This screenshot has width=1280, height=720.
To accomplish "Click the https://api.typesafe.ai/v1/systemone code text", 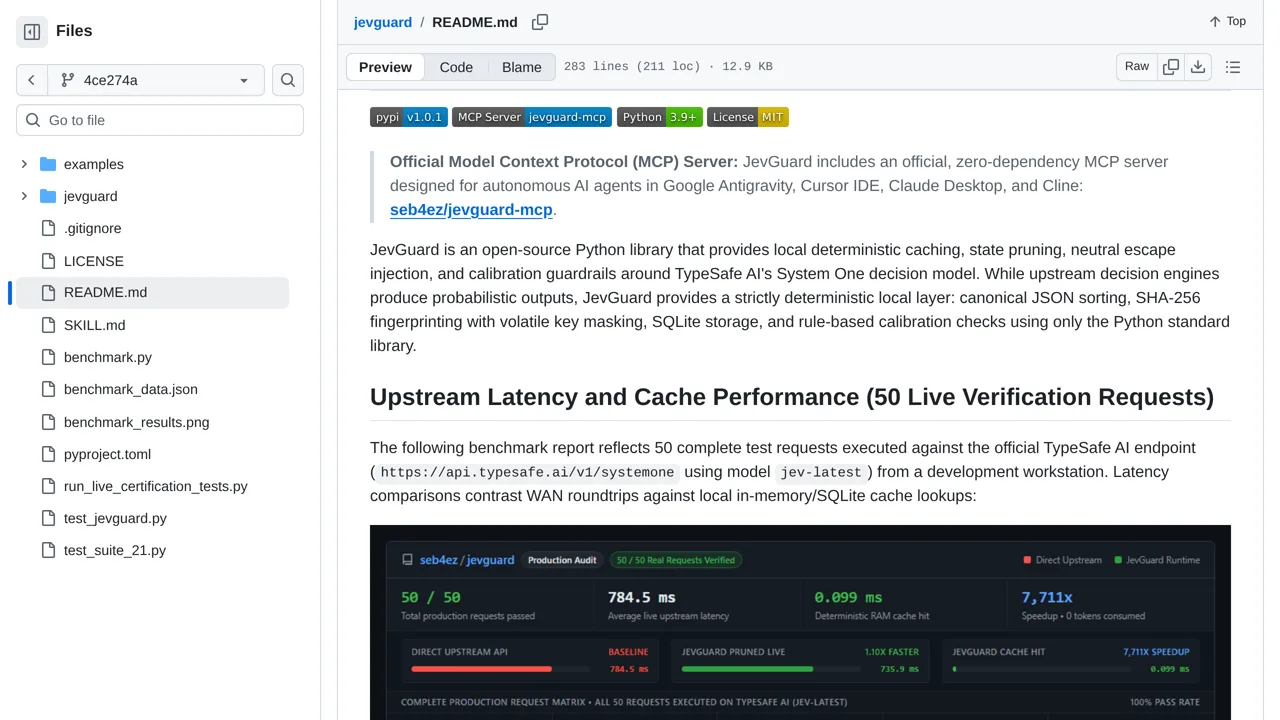I will pos(527,472).
